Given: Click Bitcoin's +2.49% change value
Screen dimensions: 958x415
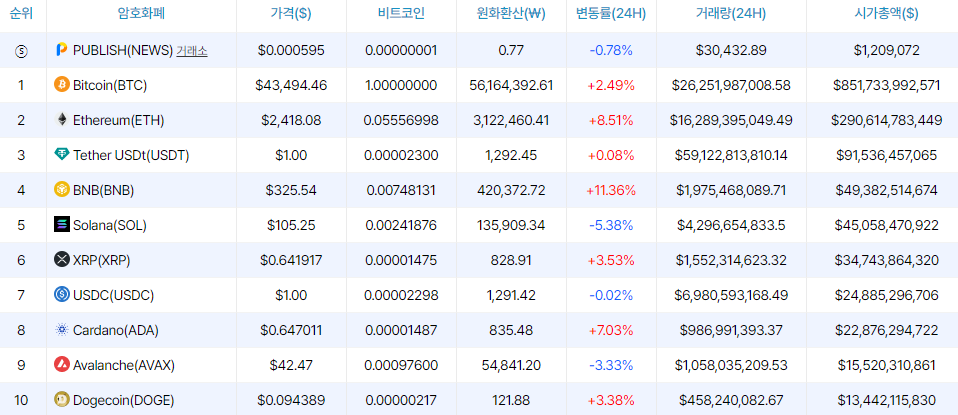Looking at the screenshot, I should pyautogui.click(x=611, y=85).
